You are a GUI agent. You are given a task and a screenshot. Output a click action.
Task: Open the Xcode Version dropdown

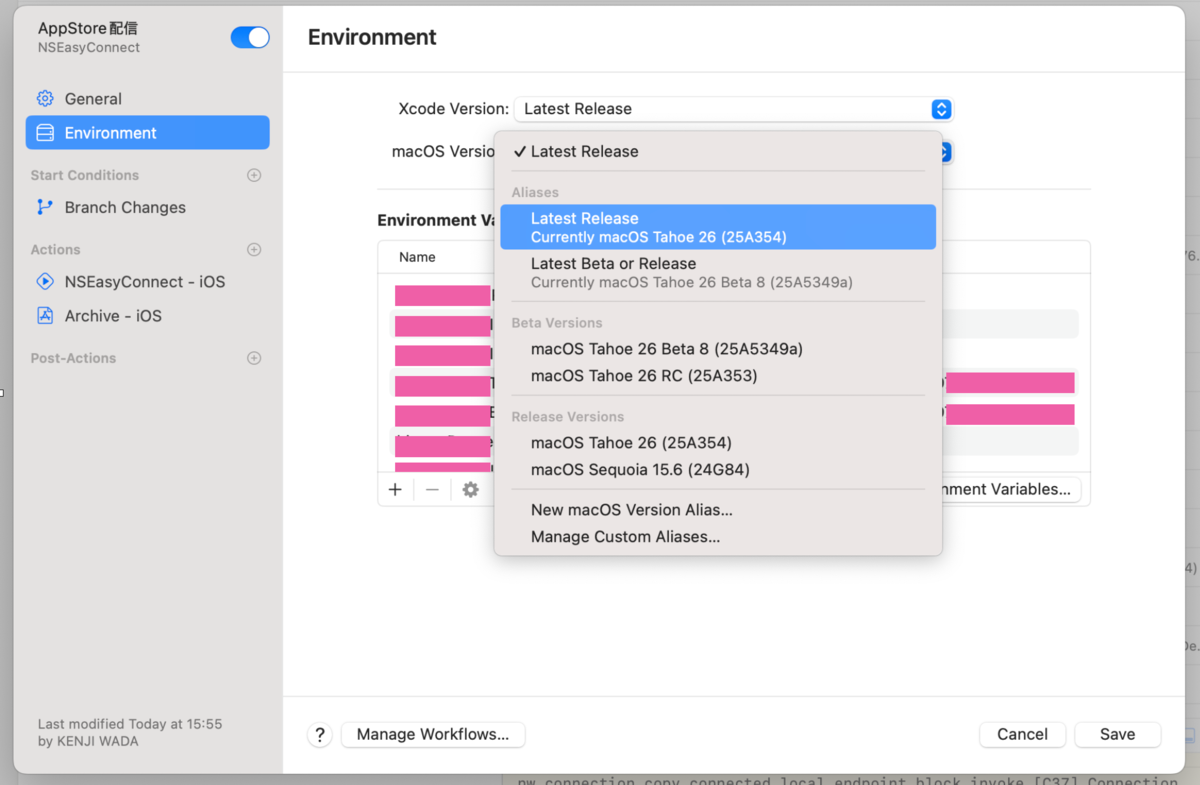point(733,109)
